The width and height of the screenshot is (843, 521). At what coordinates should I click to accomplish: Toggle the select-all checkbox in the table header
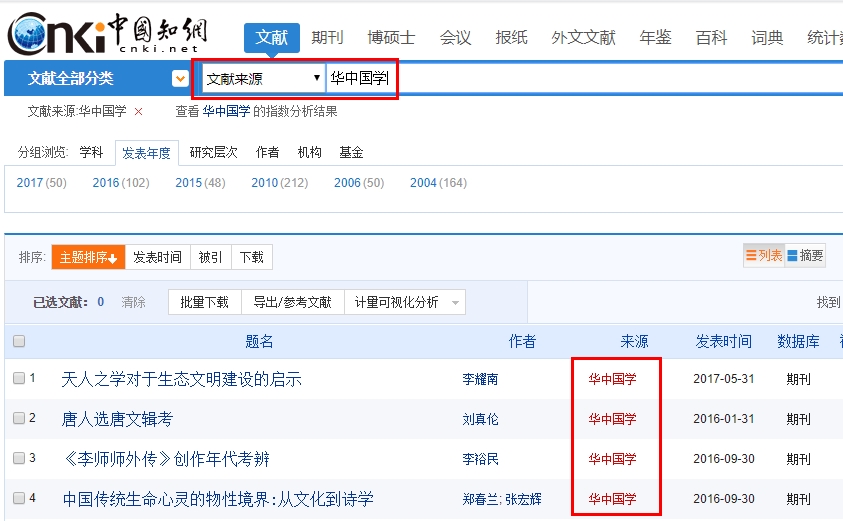tap(19, 342)
